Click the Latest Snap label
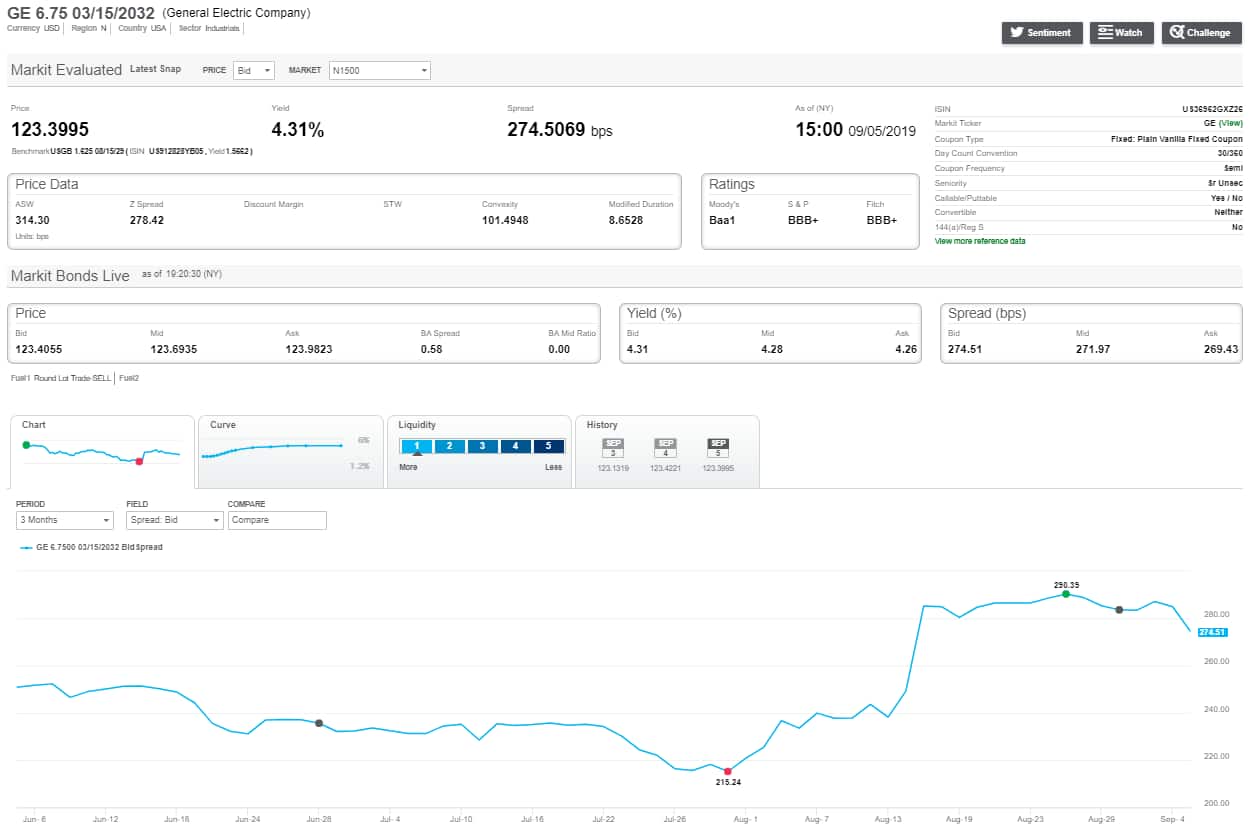The image size is (1251, 838). (155, 69)
